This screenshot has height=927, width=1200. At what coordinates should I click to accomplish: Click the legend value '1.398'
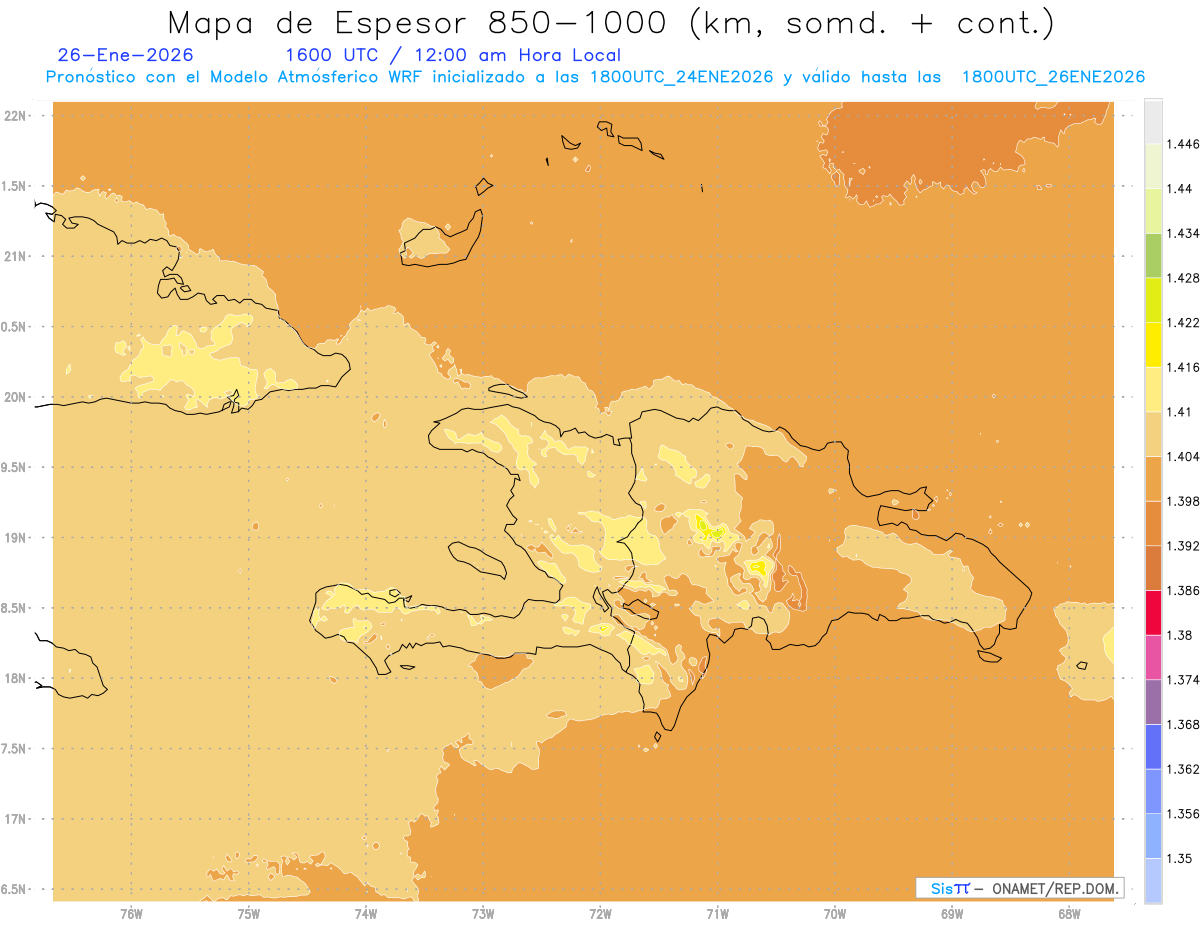(1182, 501)
